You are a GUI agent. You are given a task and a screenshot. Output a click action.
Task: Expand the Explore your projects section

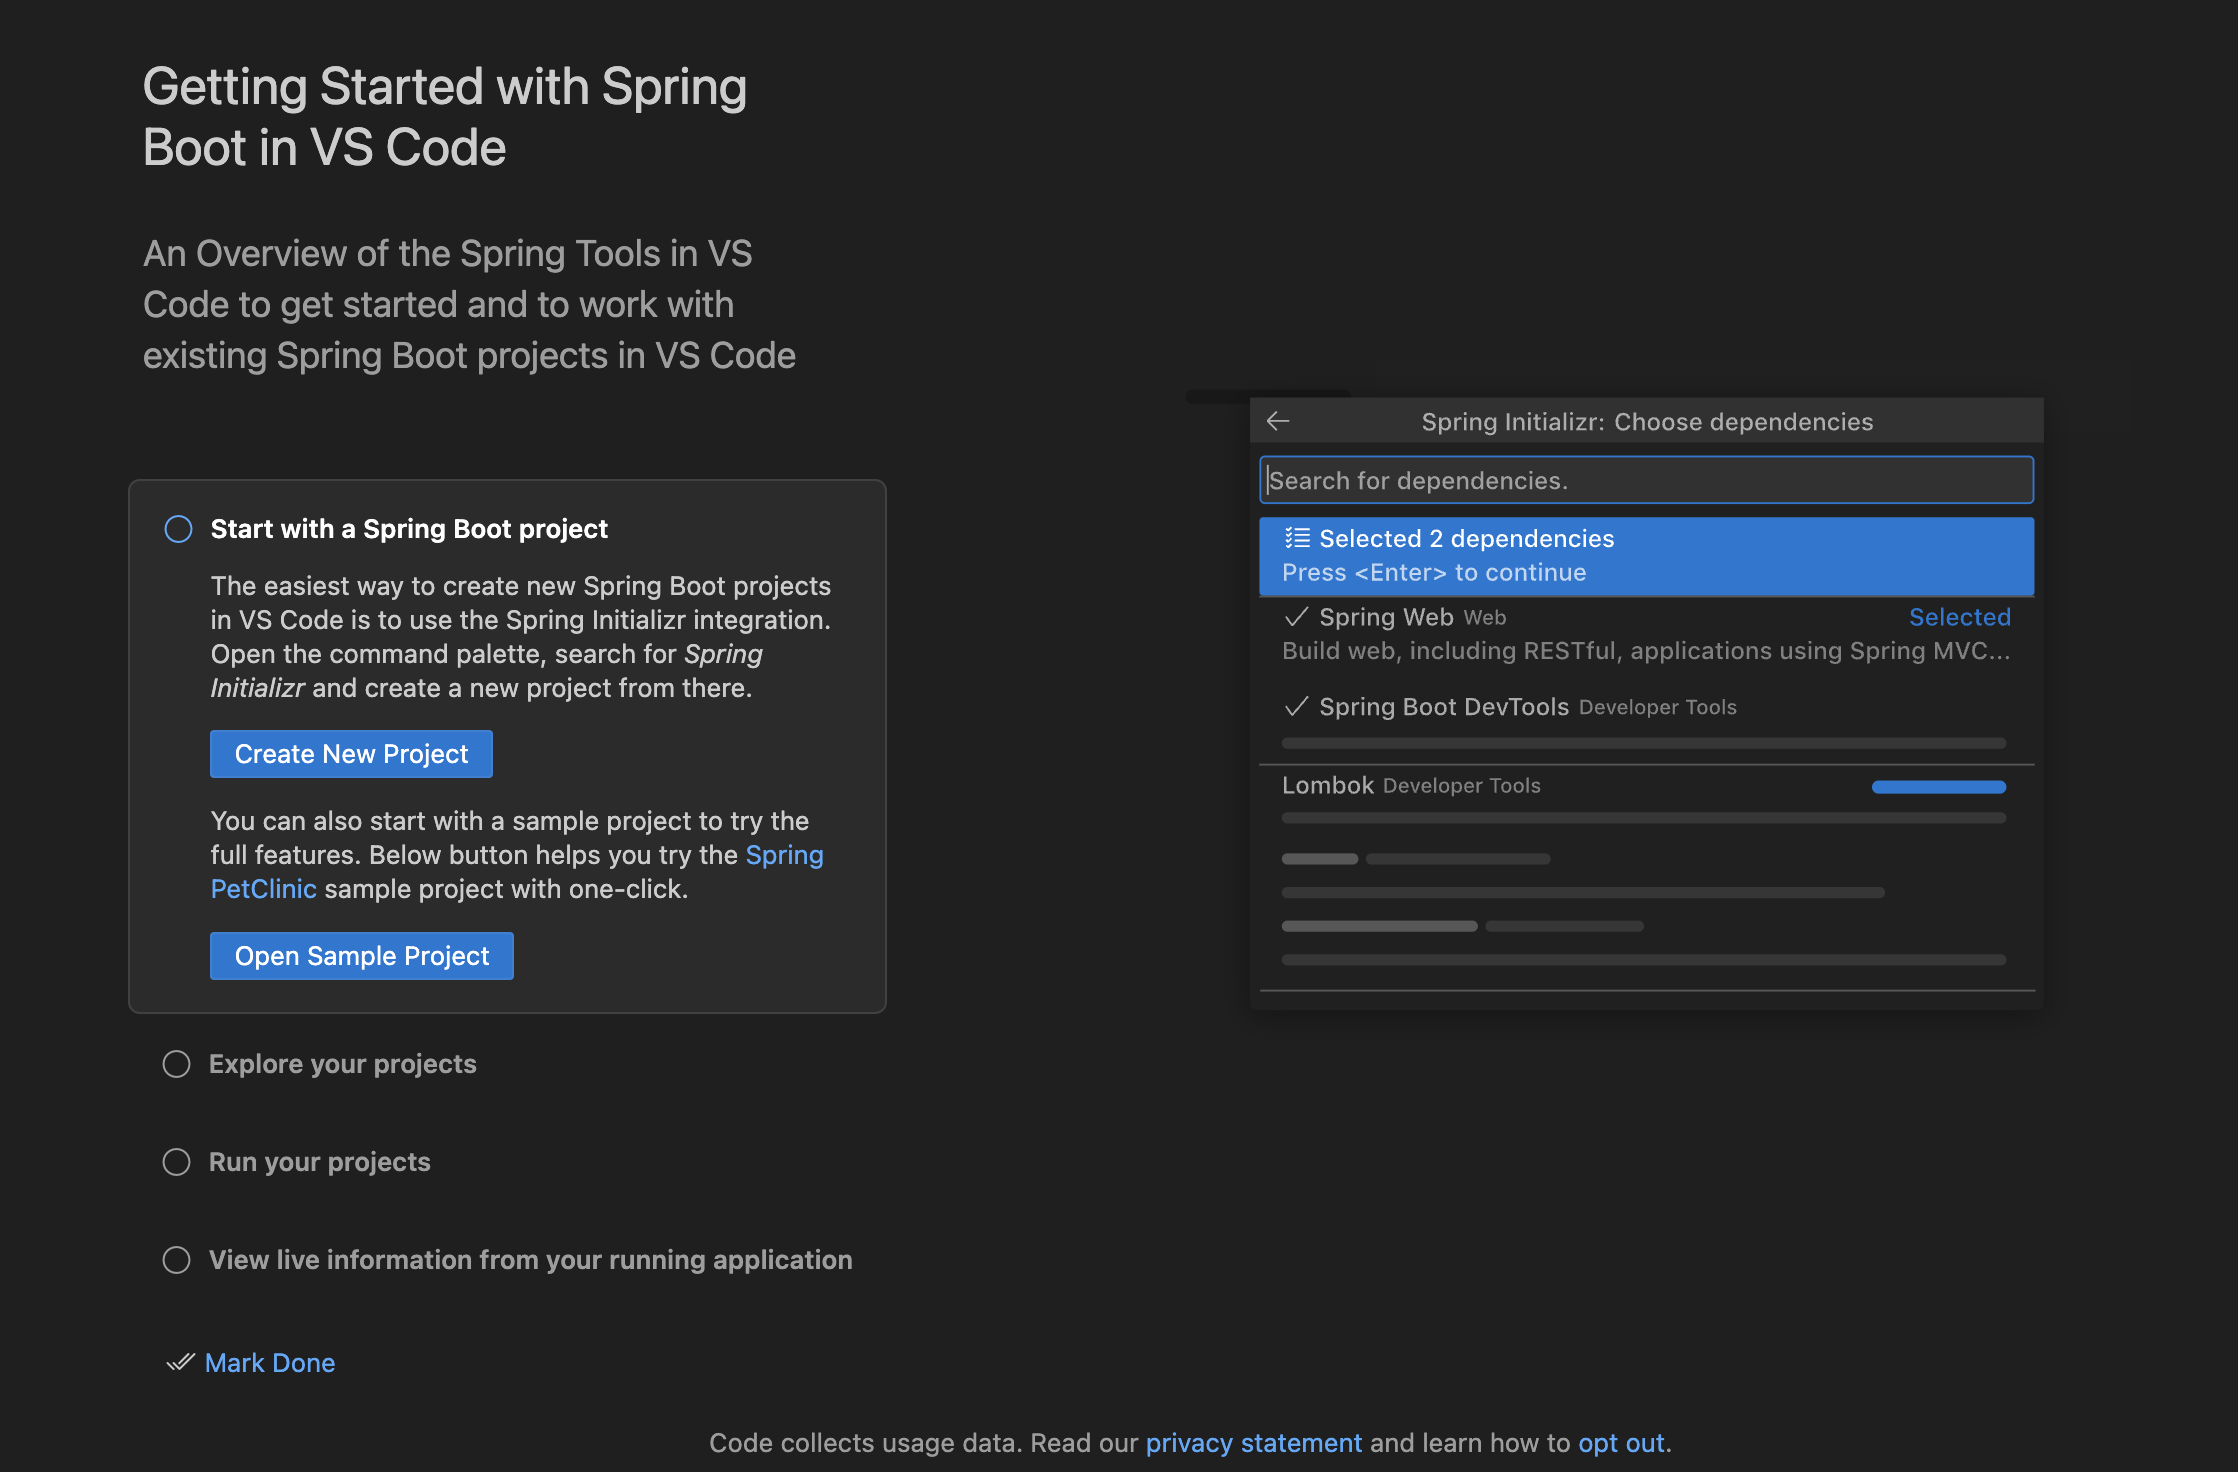pos(343,1064)
